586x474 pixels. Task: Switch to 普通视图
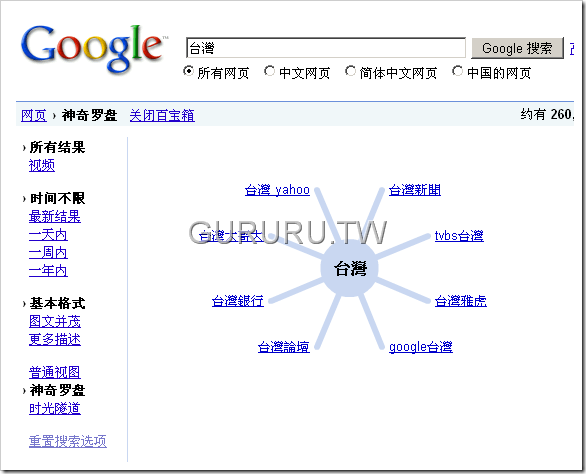pos(55,372)
